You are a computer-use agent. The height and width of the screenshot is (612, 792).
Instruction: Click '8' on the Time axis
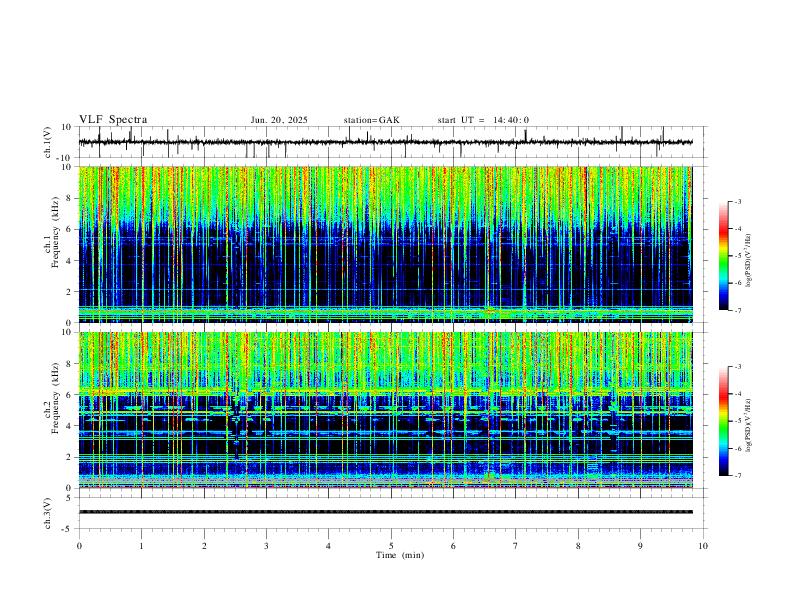[x=578, y=546]
